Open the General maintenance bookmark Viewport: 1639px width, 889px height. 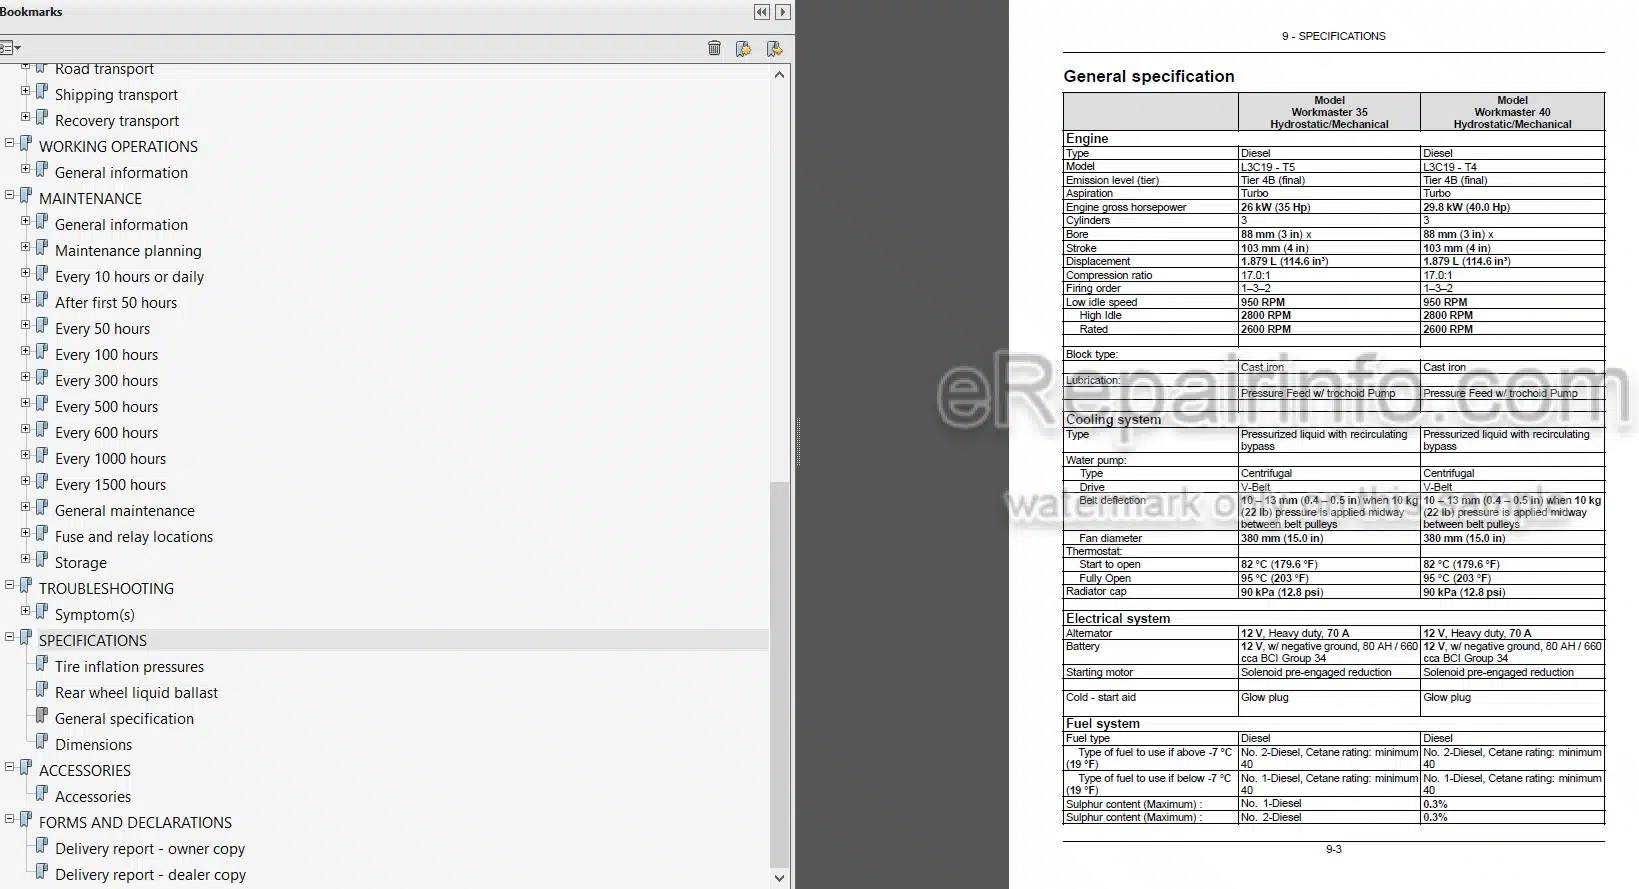[125, 511]
